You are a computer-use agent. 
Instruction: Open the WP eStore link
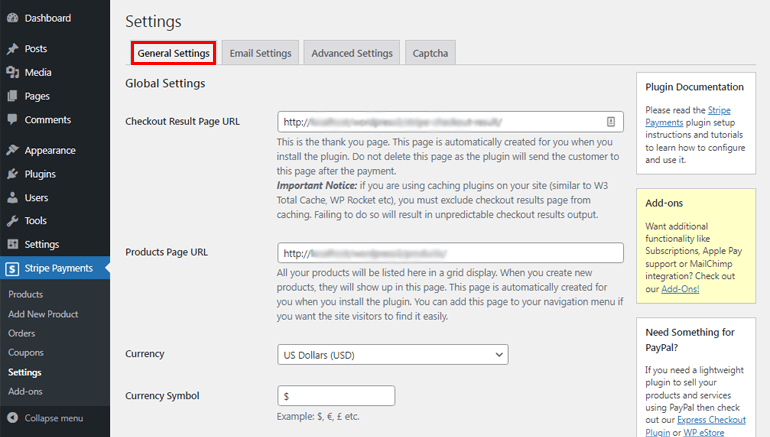tap(704, 432)
